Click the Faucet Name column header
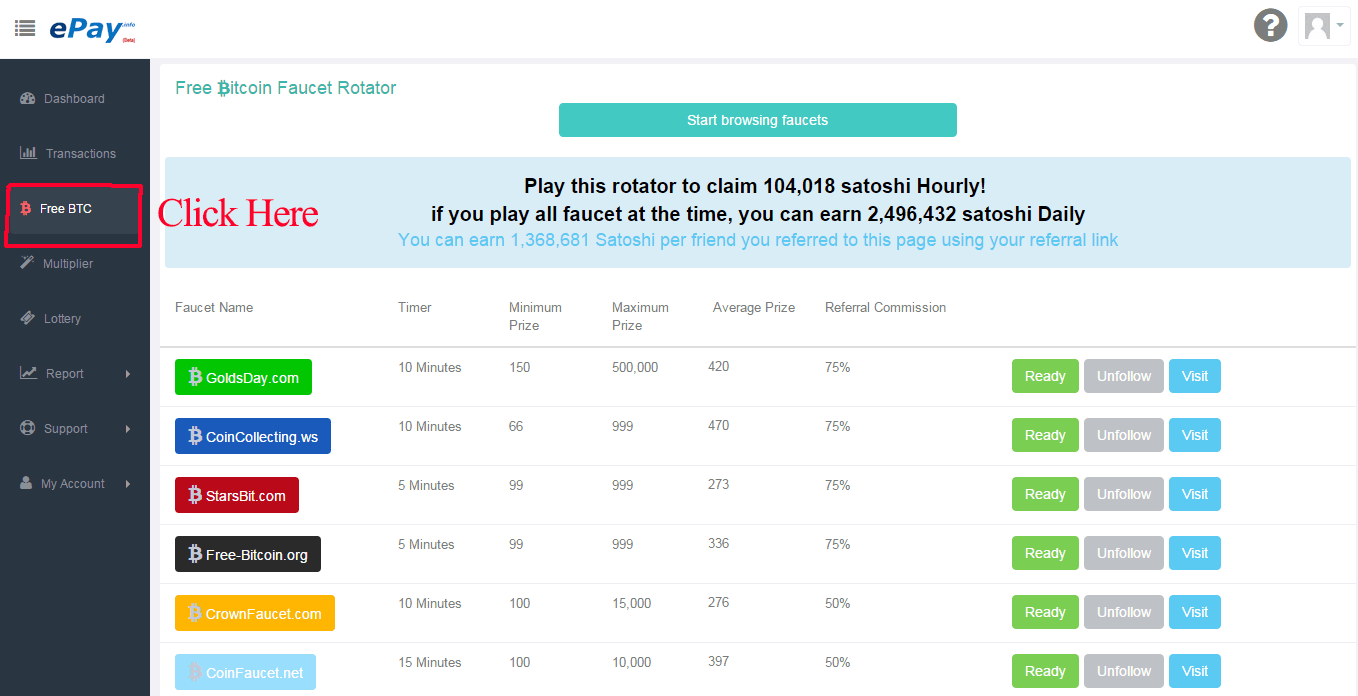Screen dimensions: 1358x696 tap(214, 307)
